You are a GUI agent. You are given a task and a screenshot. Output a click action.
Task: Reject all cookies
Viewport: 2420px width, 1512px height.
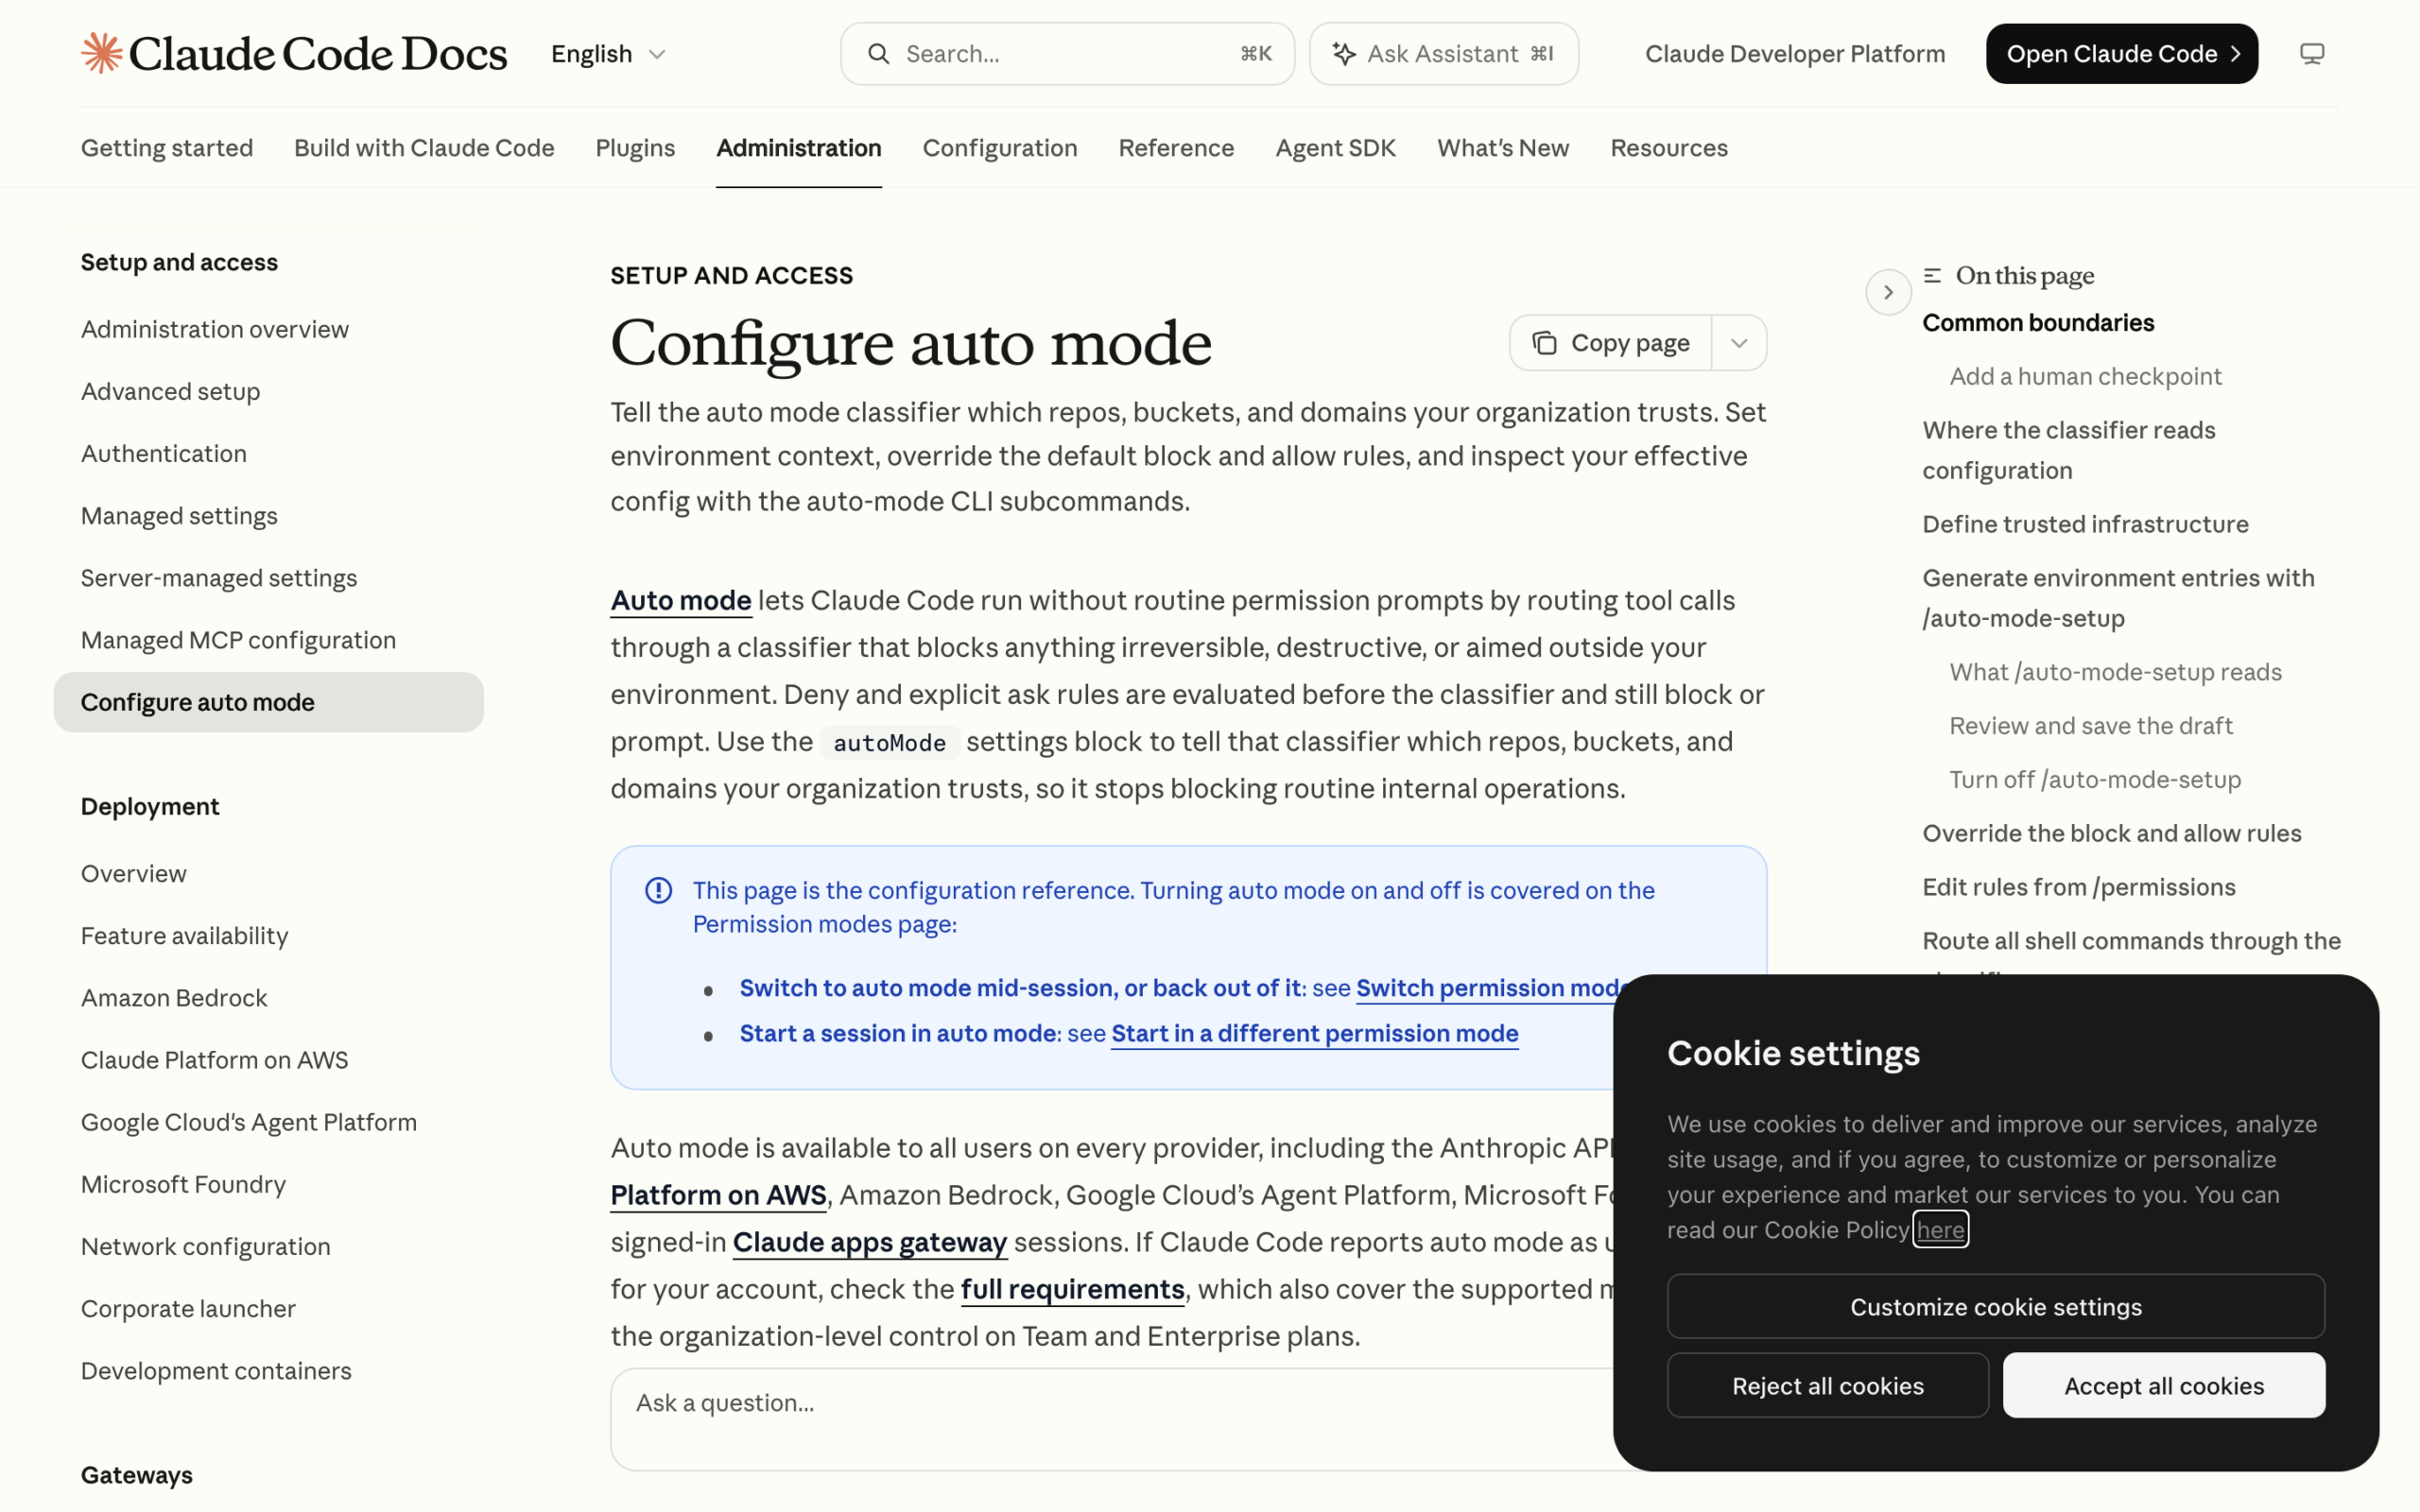point(1827,1385)
